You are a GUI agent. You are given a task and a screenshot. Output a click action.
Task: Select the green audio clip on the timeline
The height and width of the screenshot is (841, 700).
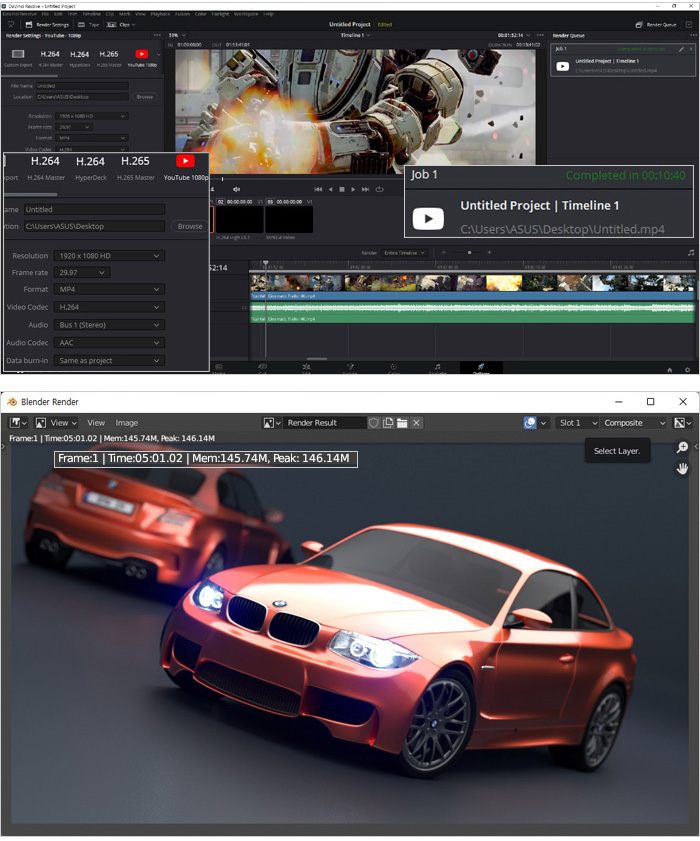coord(472,312)
